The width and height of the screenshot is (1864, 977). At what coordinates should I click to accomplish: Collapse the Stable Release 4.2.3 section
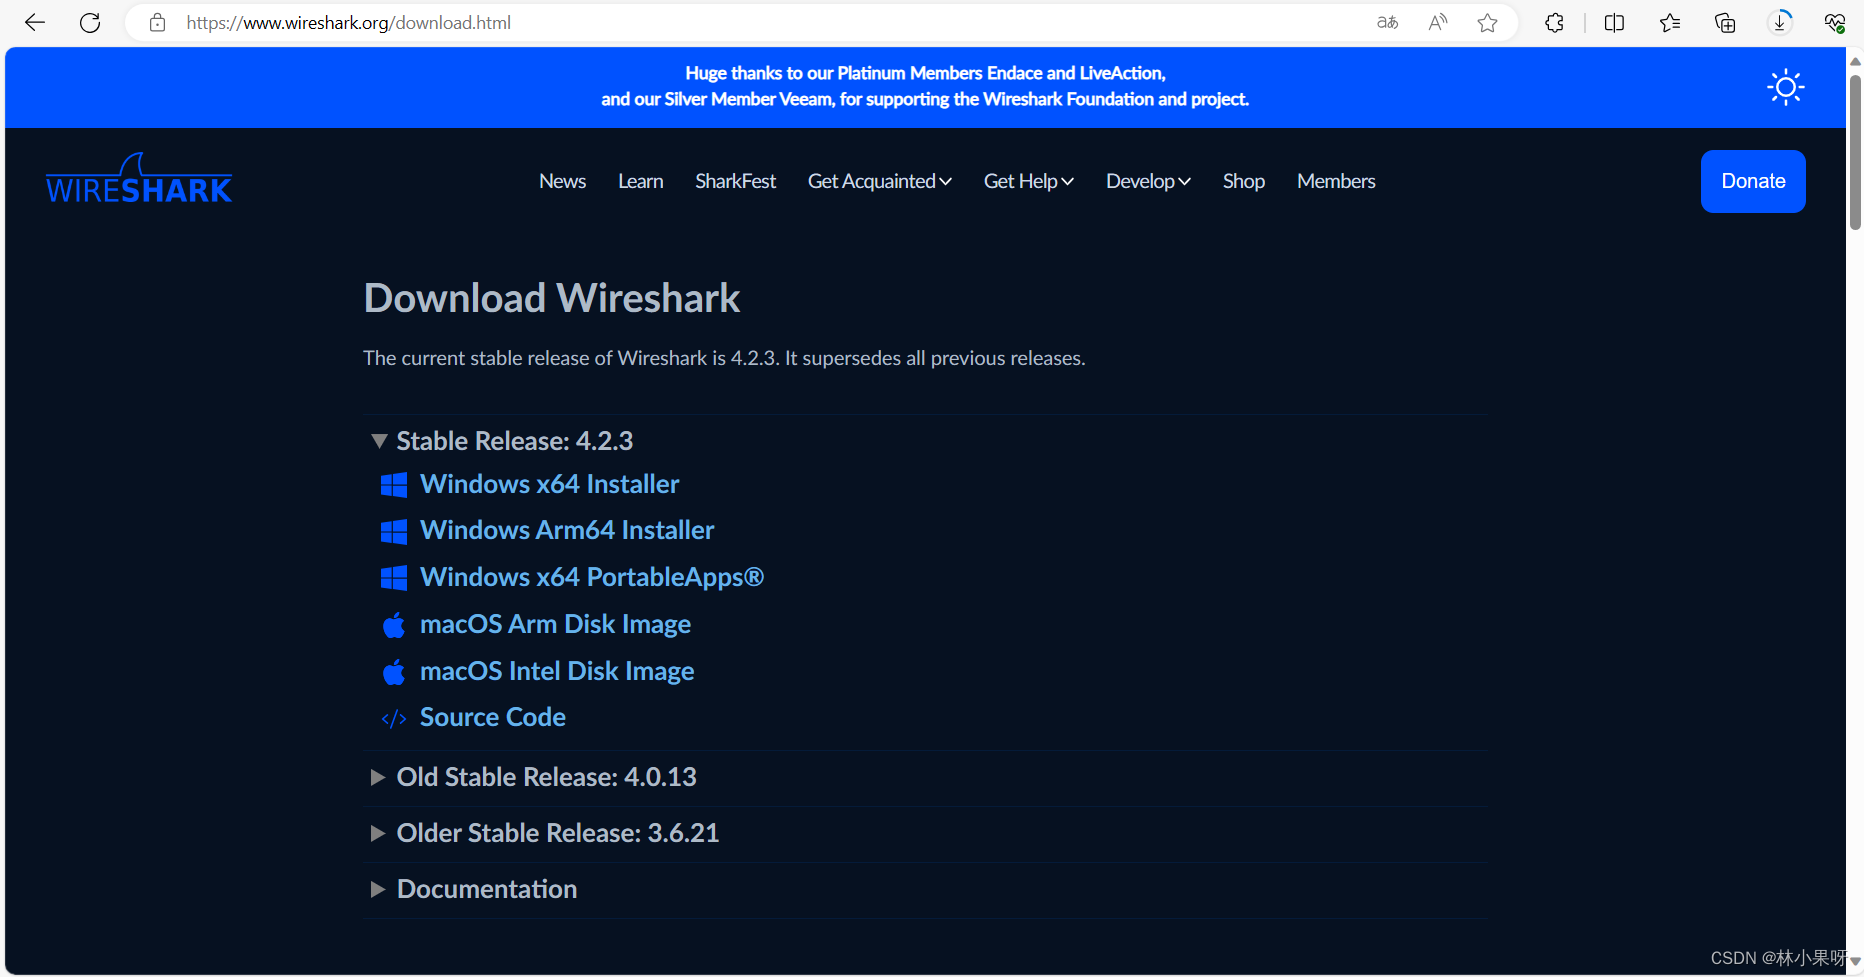point(379,441)
